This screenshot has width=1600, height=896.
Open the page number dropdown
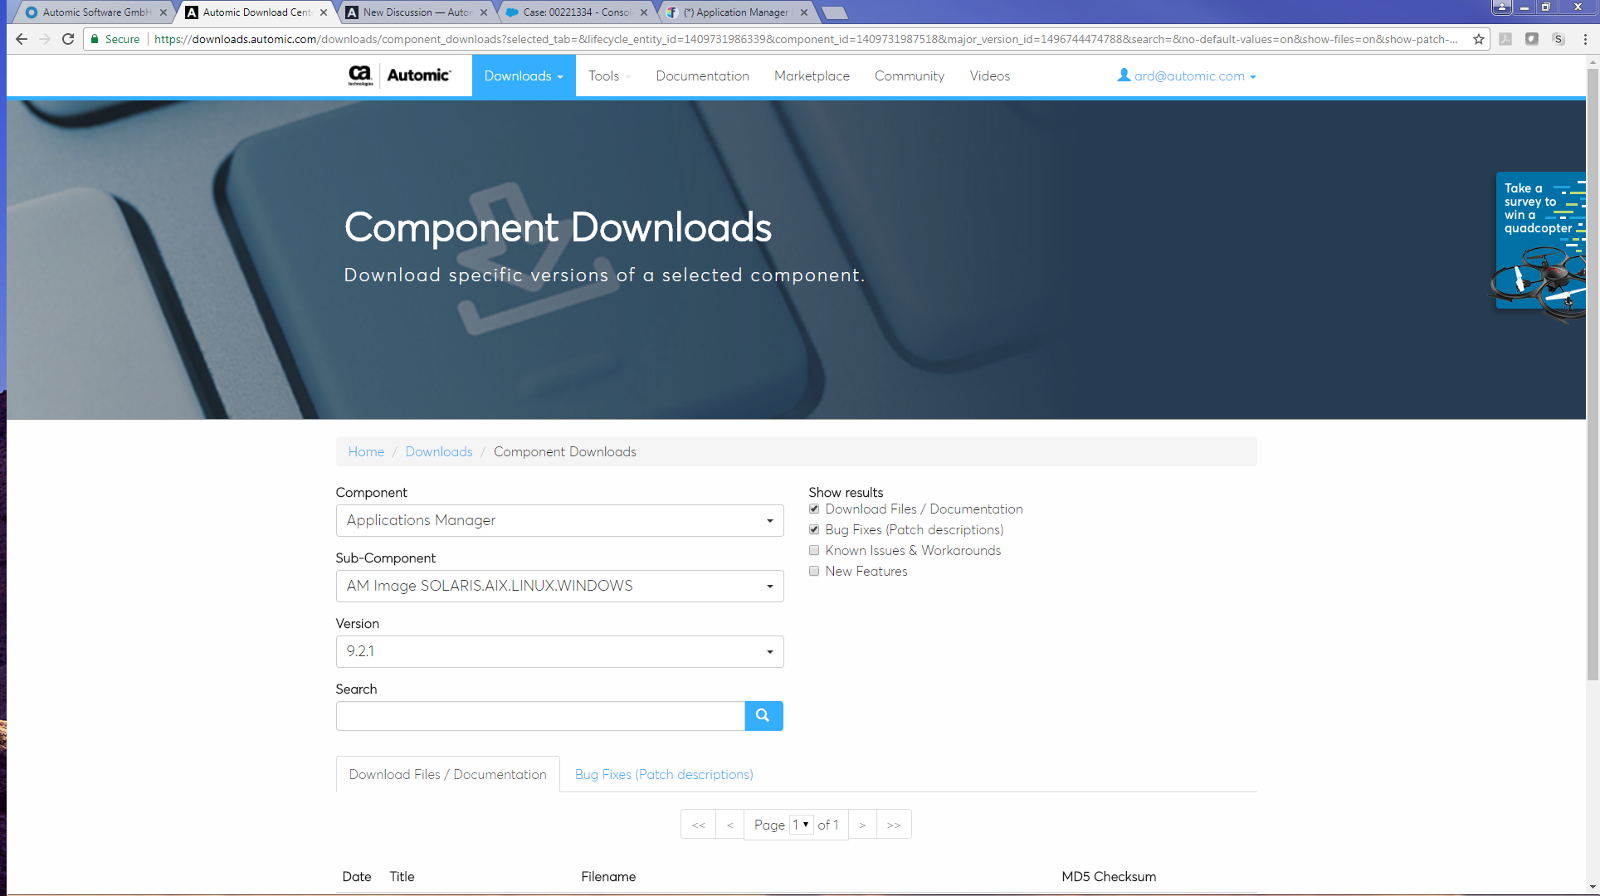[801, 825]
